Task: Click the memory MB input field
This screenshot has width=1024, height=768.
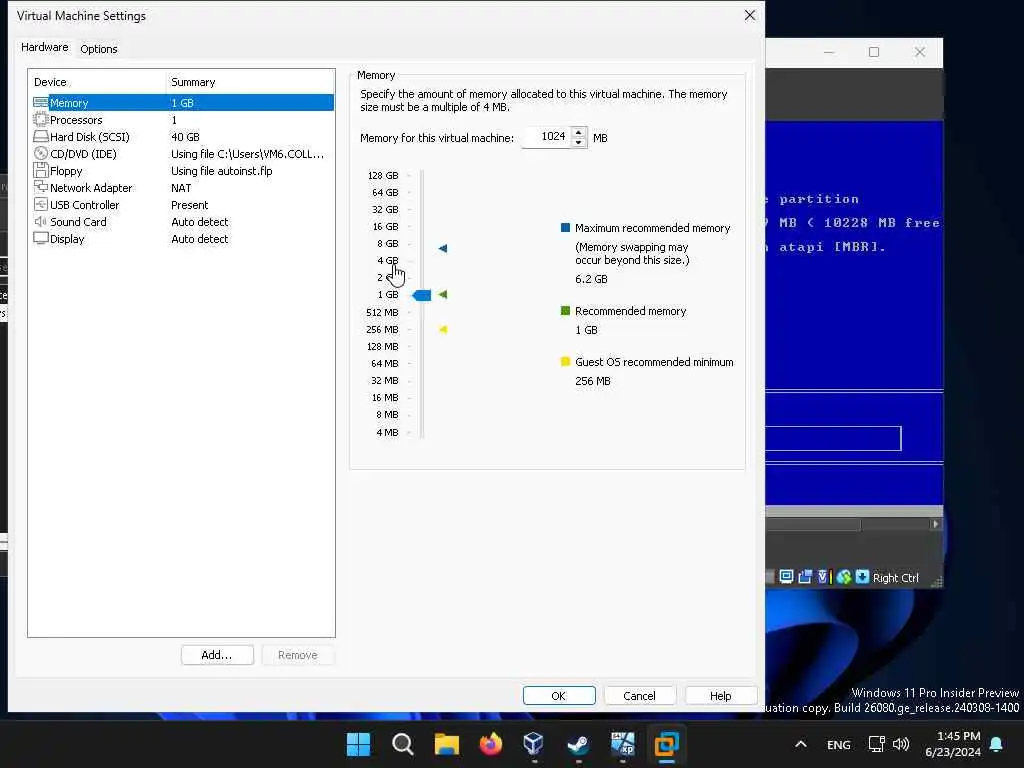Action: [547, 137]
